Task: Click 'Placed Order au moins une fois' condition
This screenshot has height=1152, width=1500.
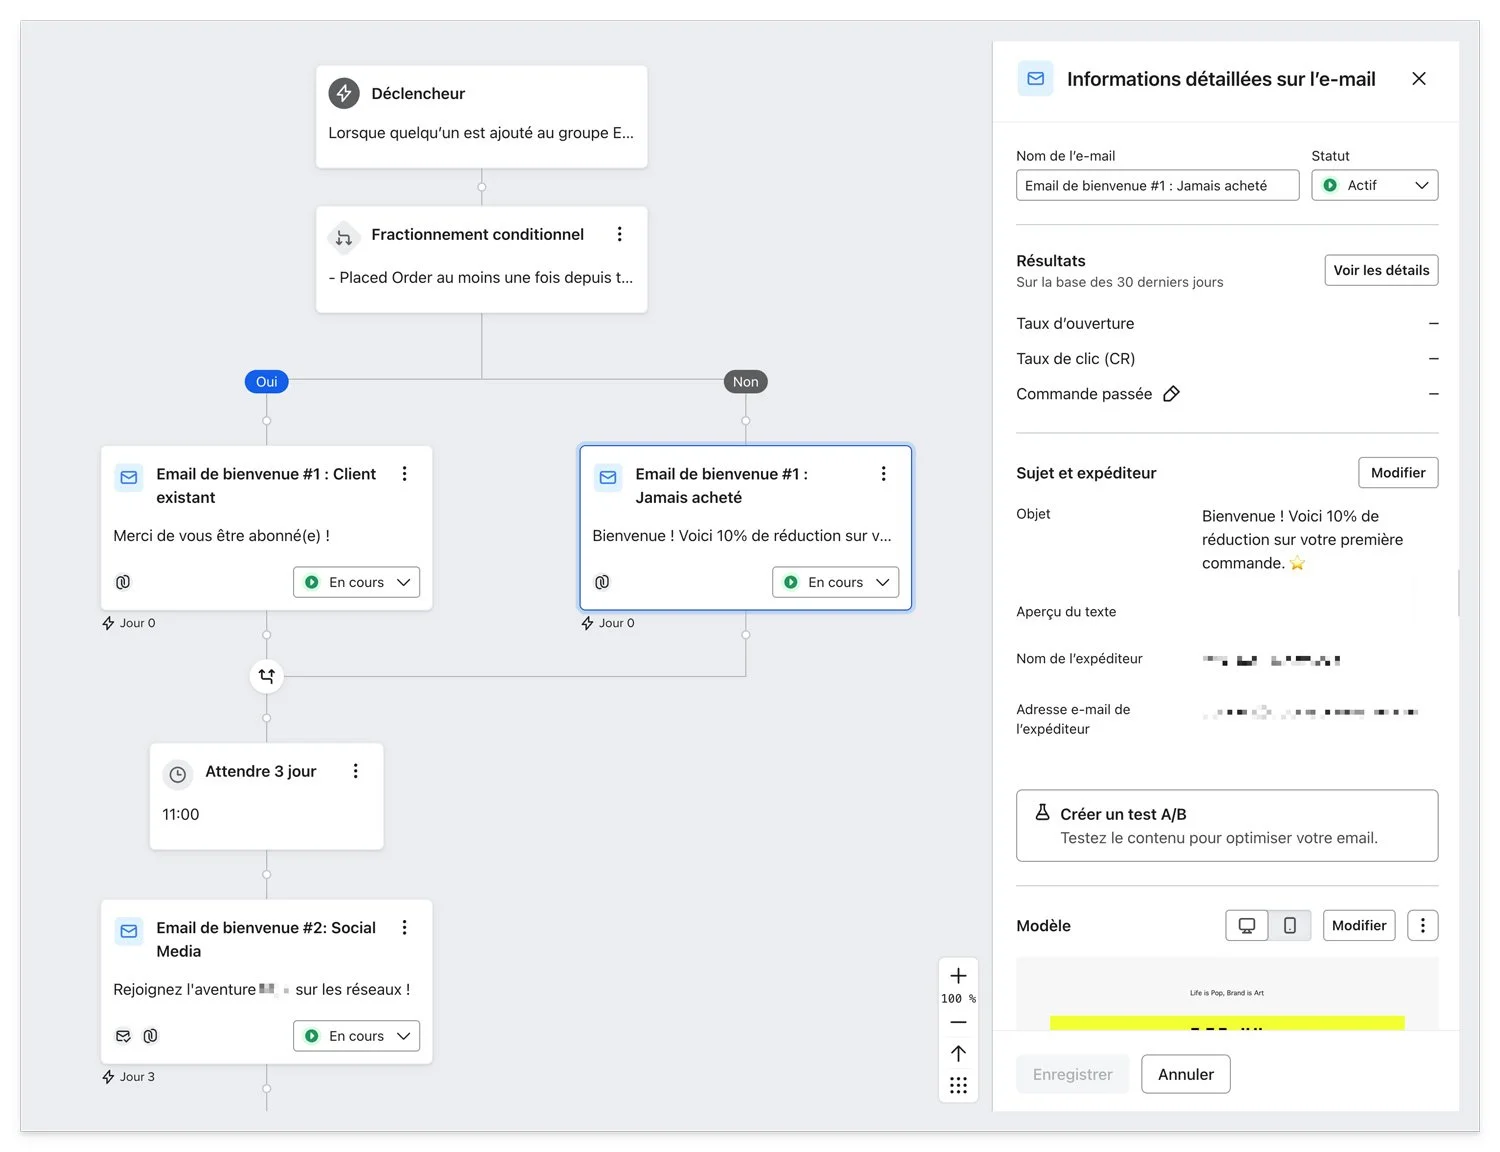Action: click(x=481, y=278)
